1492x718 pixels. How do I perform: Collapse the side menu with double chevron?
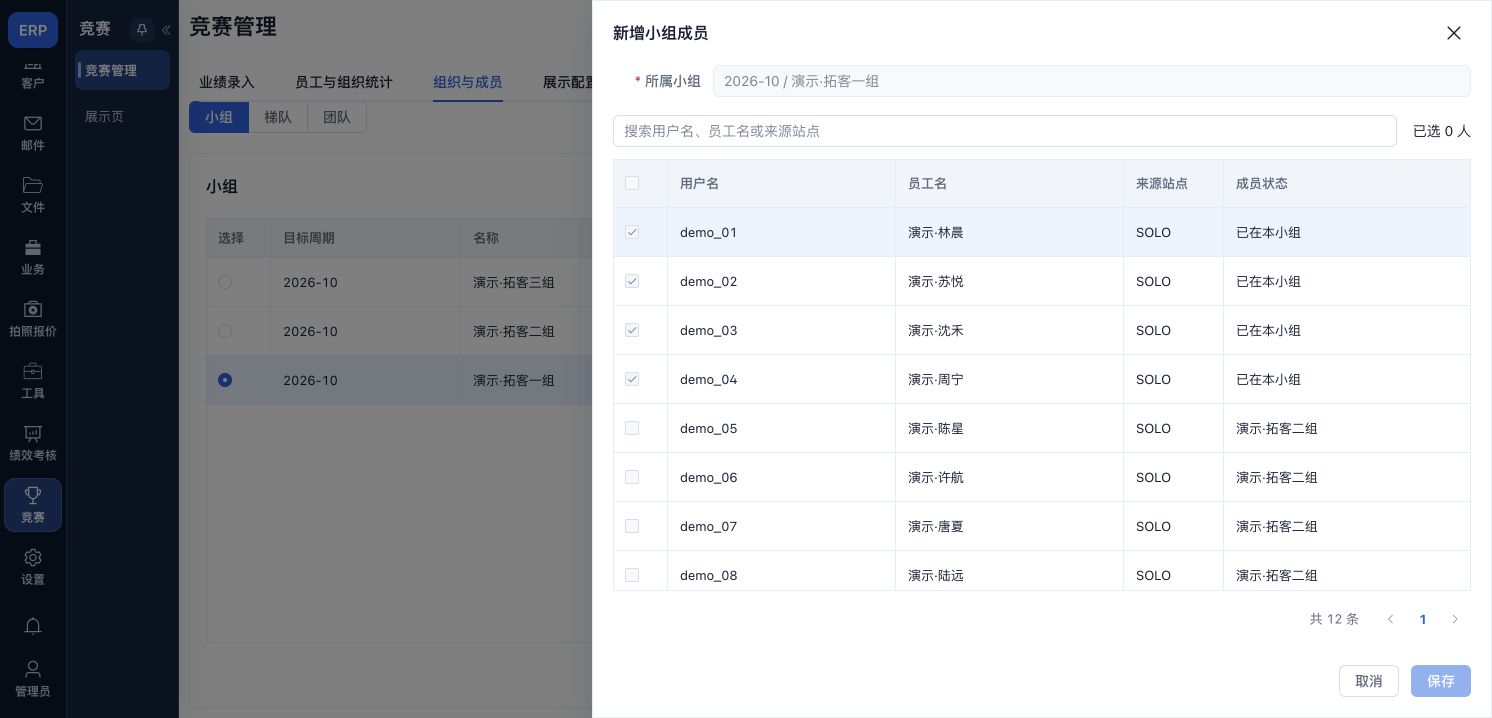click(x=166, y=30)
